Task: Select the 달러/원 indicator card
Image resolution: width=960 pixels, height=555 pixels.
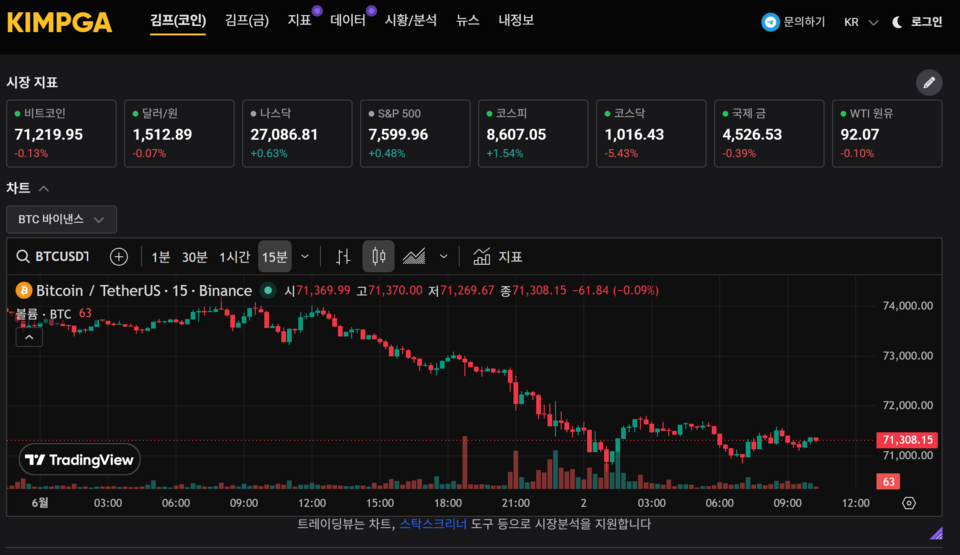Action: [x=179, y=134]
